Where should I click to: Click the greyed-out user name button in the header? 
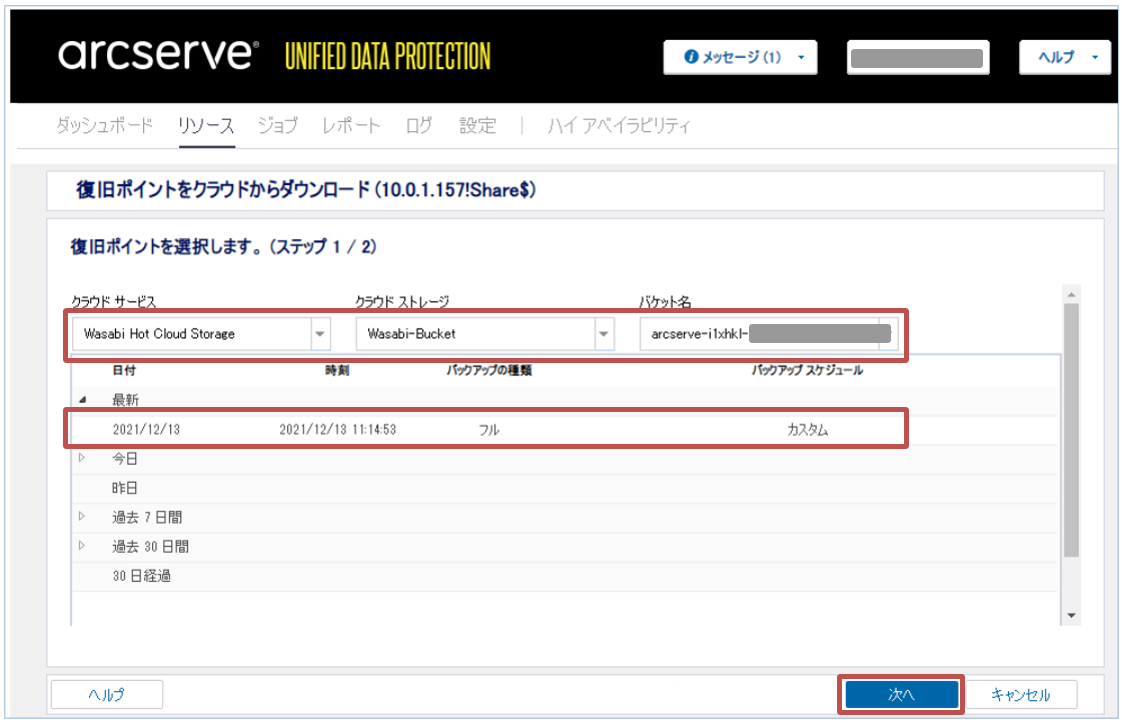(x=917, y=58)
